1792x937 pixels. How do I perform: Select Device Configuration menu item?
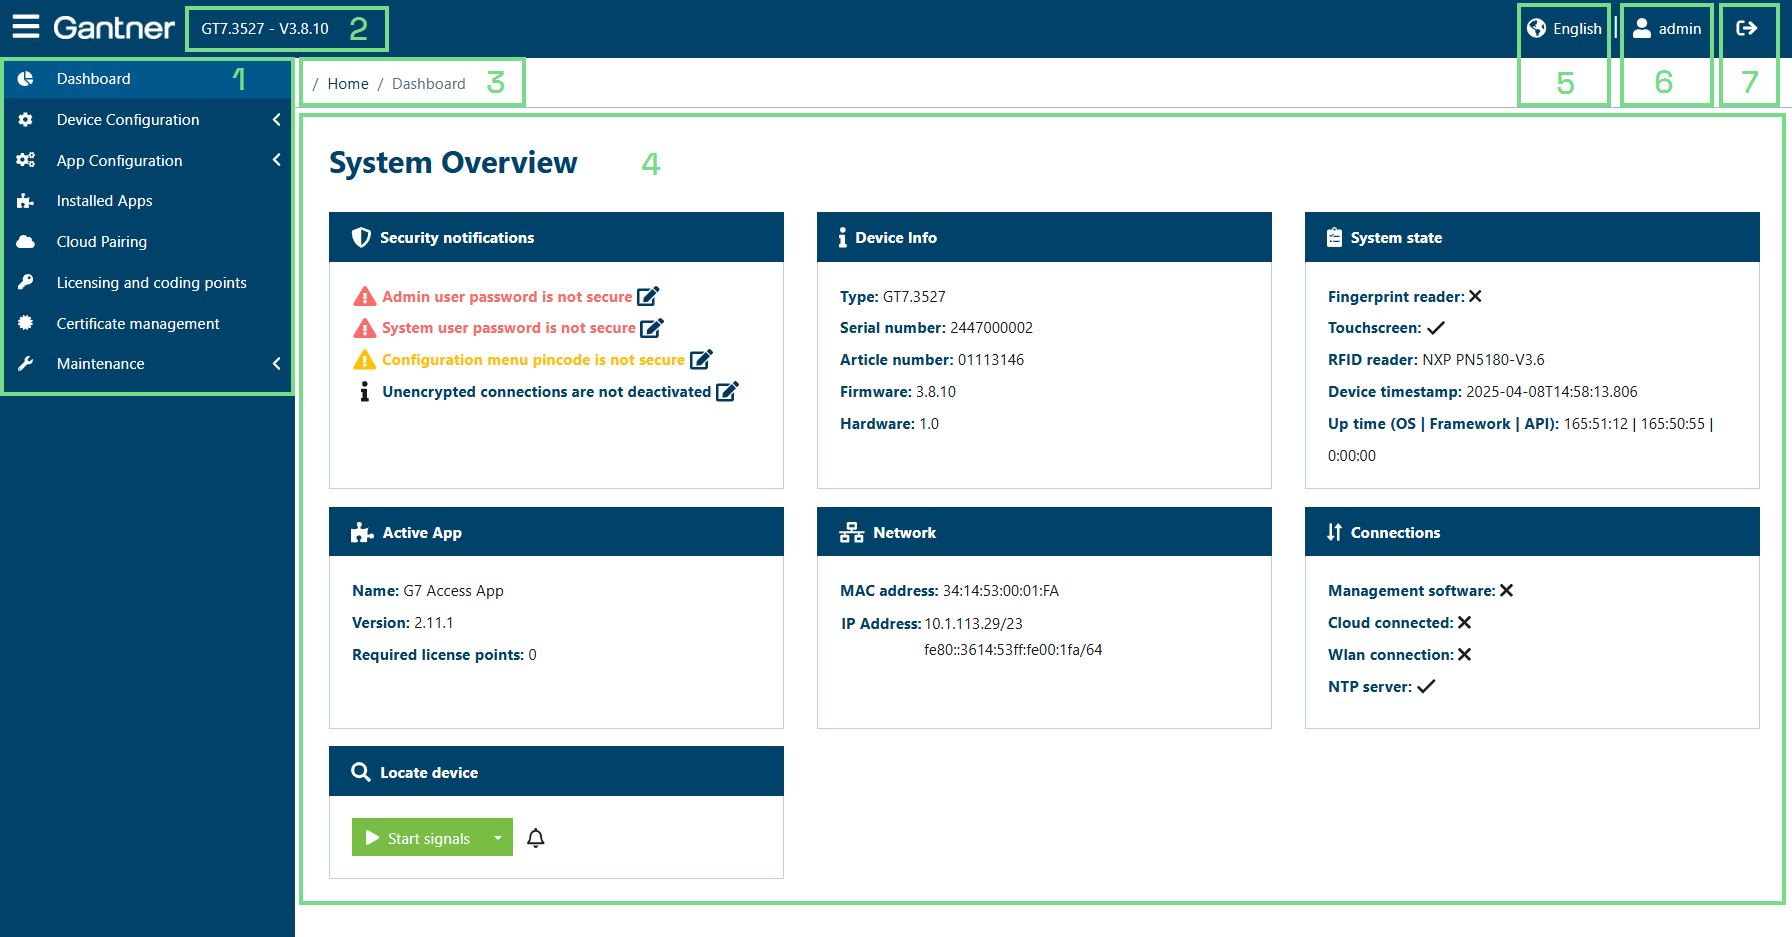pos(147,120)
